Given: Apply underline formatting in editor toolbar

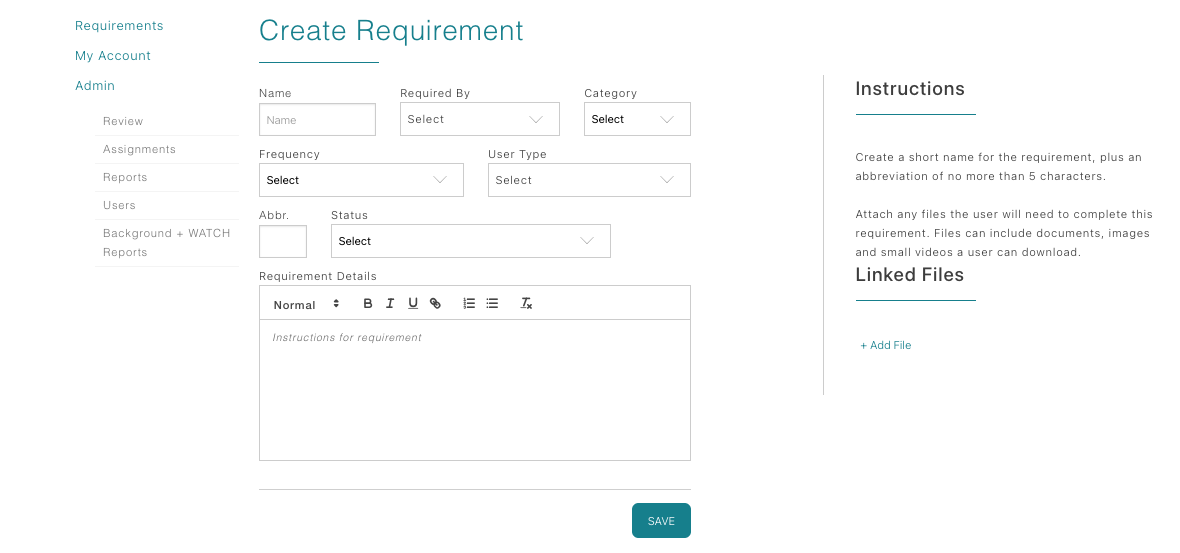Looking at the screenshot, I should 412,304.
